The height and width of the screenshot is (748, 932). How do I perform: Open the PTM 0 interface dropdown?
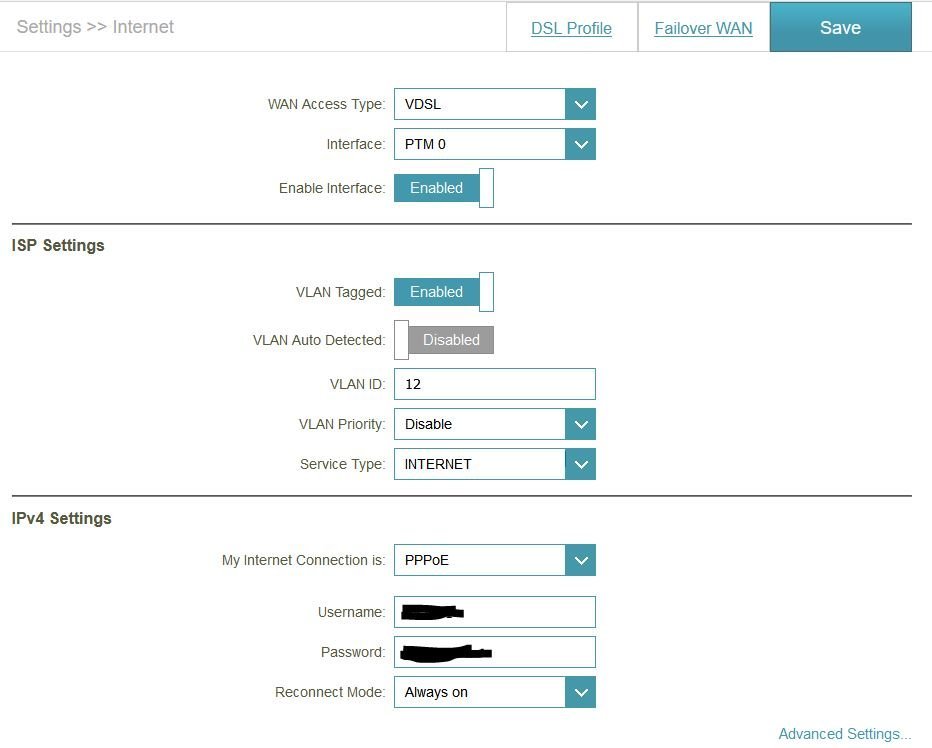pyautogui.click(x=480, y=144)
